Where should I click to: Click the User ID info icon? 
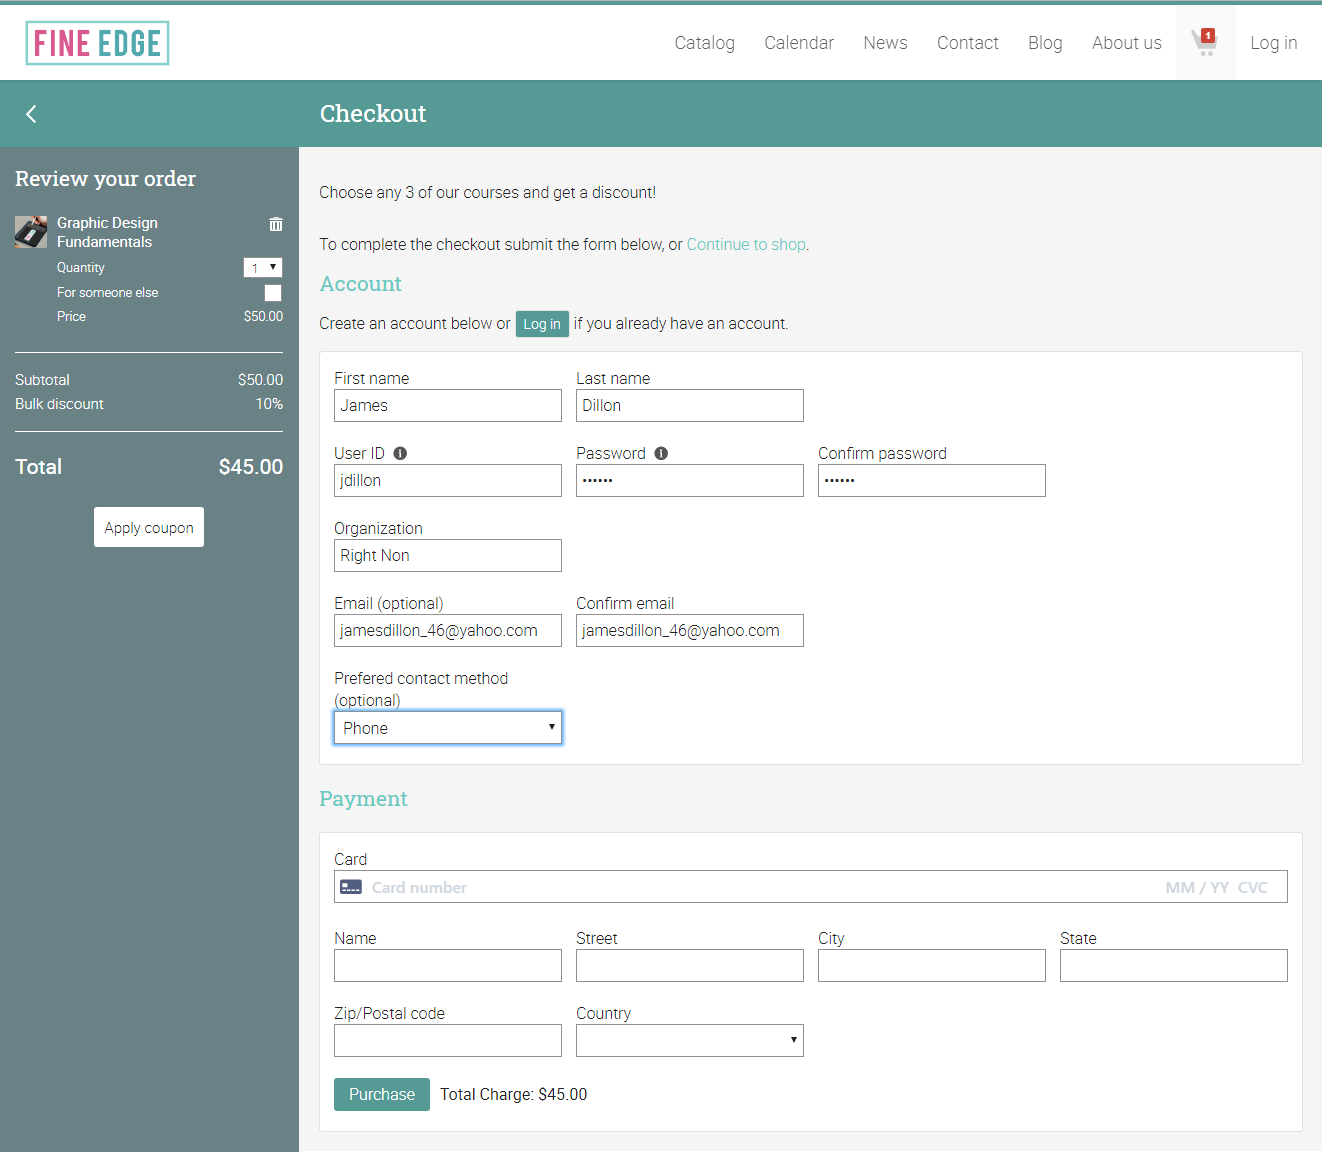pos(400,453)
